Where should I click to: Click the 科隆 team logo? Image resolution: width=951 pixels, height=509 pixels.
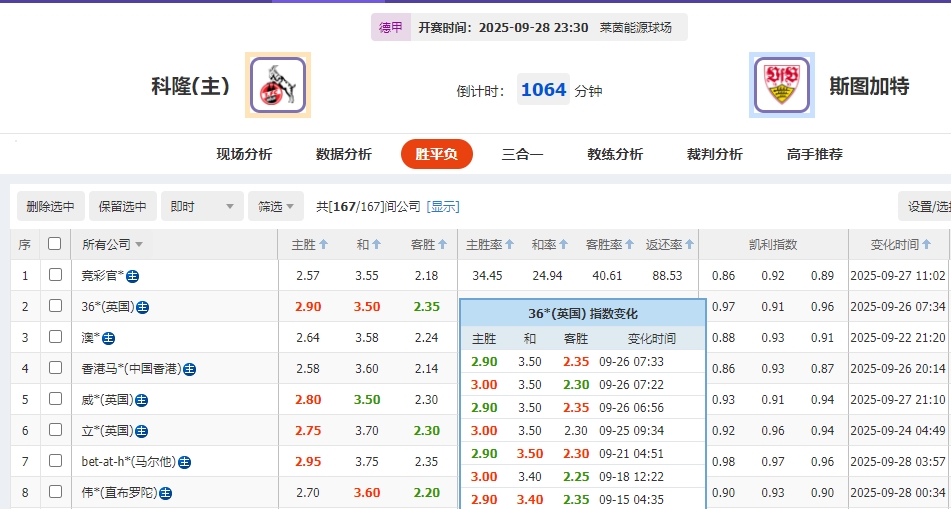278,85
